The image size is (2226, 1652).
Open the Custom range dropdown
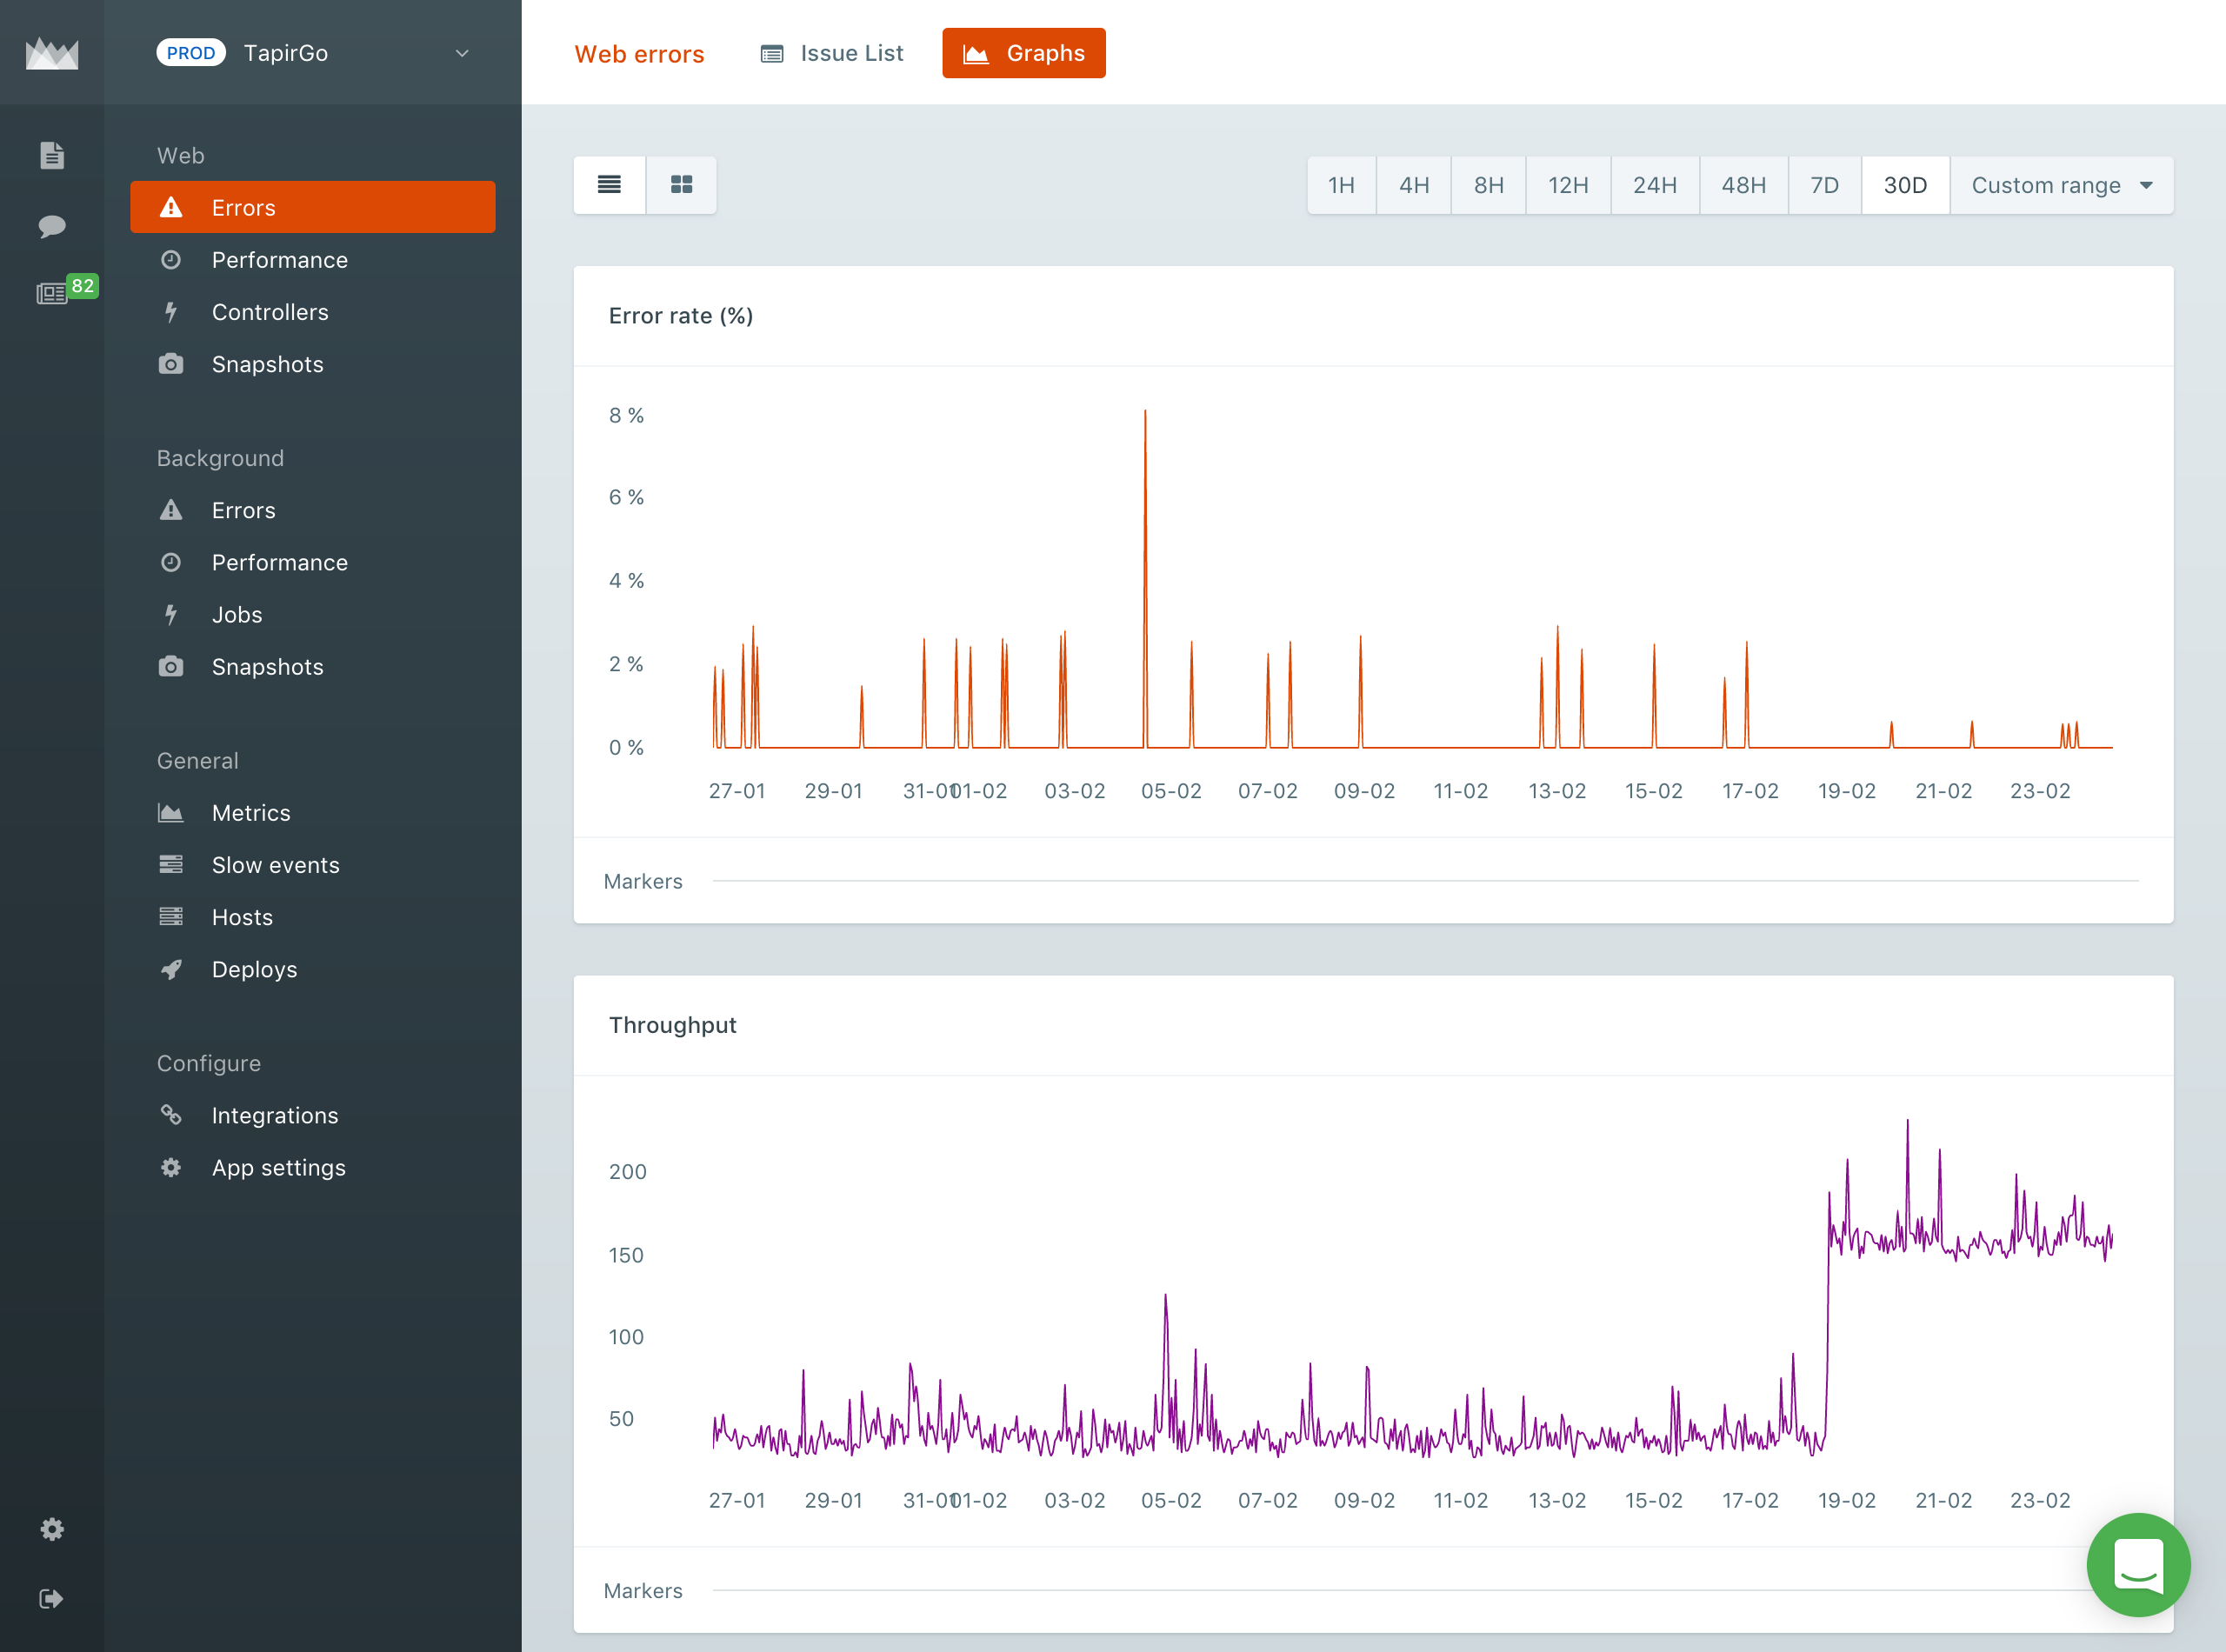tap(2061, 185)
